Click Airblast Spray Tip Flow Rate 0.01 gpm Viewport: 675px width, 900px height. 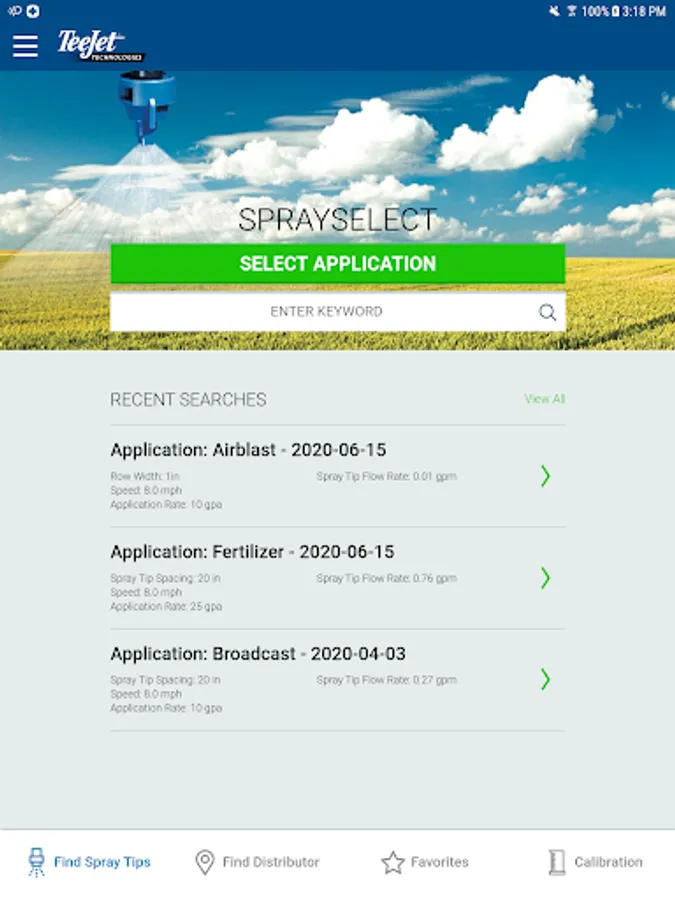(386, 476)
